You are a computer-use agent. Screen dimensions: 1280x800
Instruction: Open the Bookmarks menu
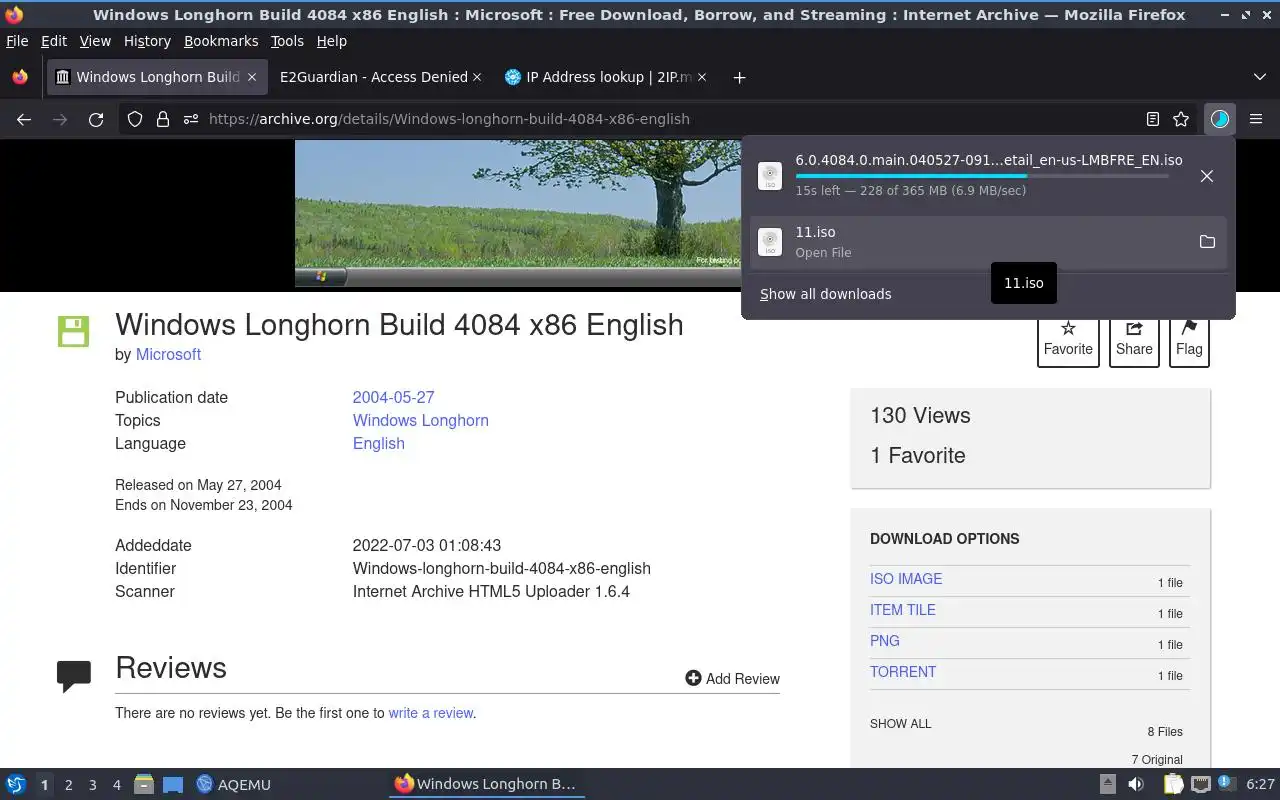point(221,41)
